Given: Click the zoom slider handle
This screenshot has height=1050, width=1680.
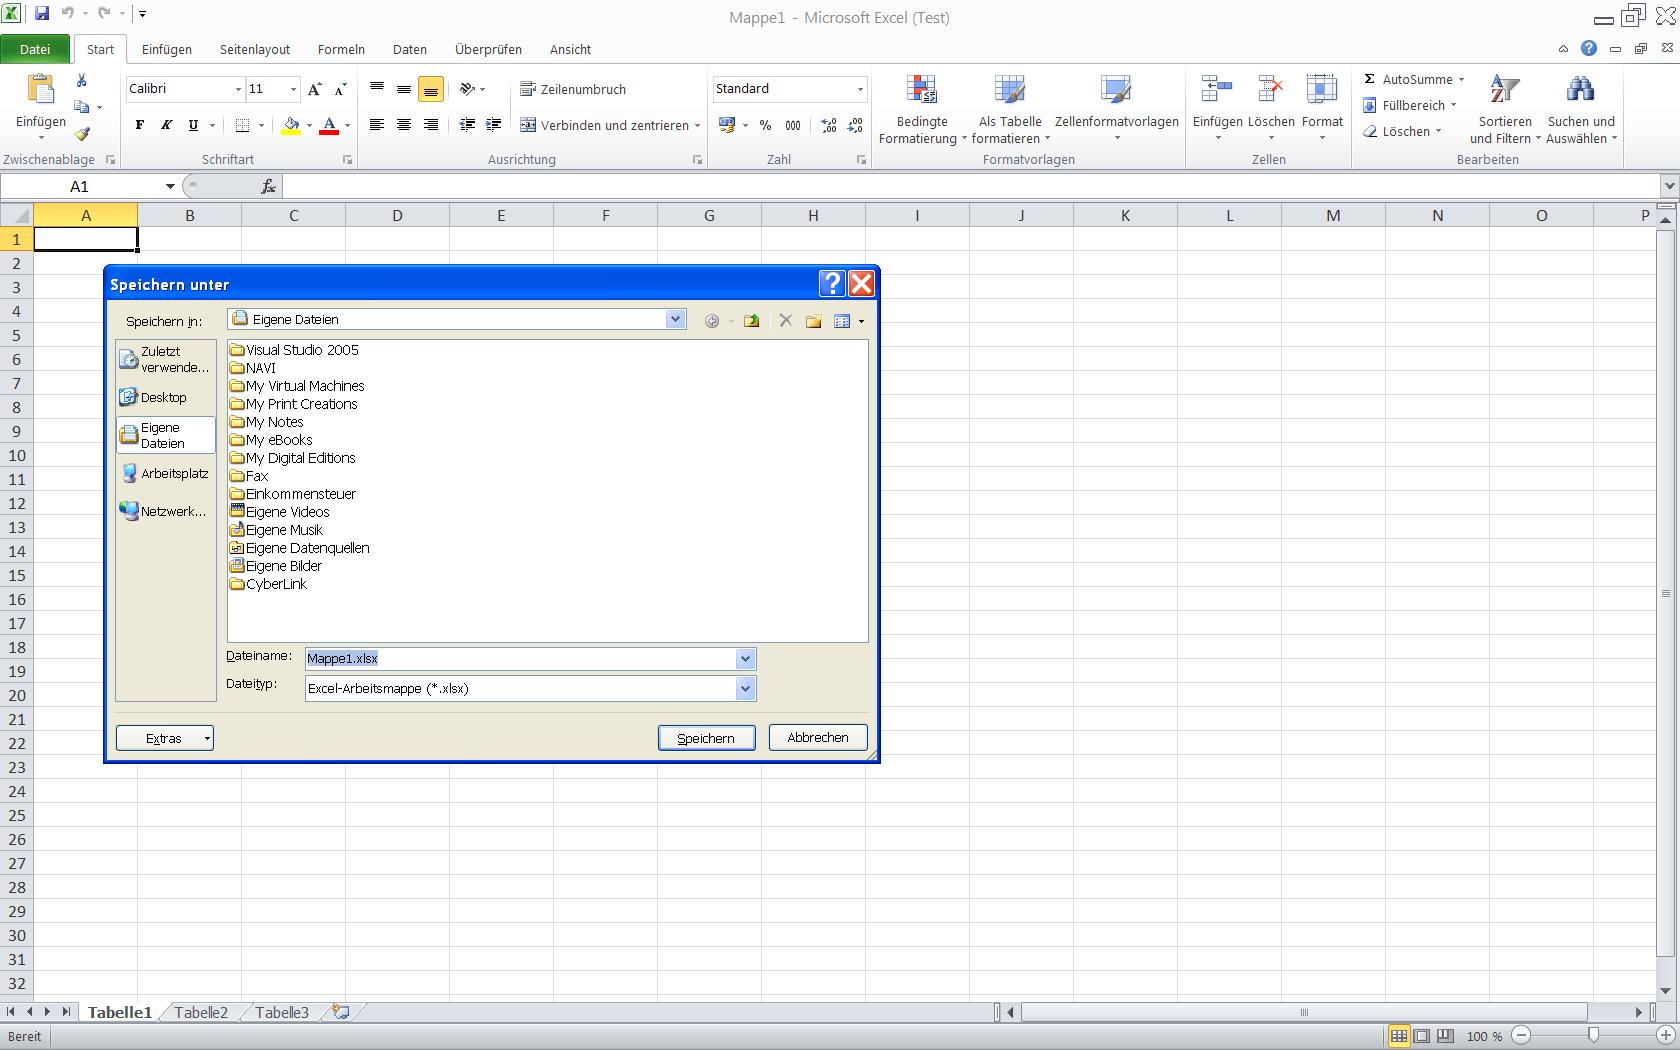Looking at the screenshot, I should [x=1593, y=1035].
